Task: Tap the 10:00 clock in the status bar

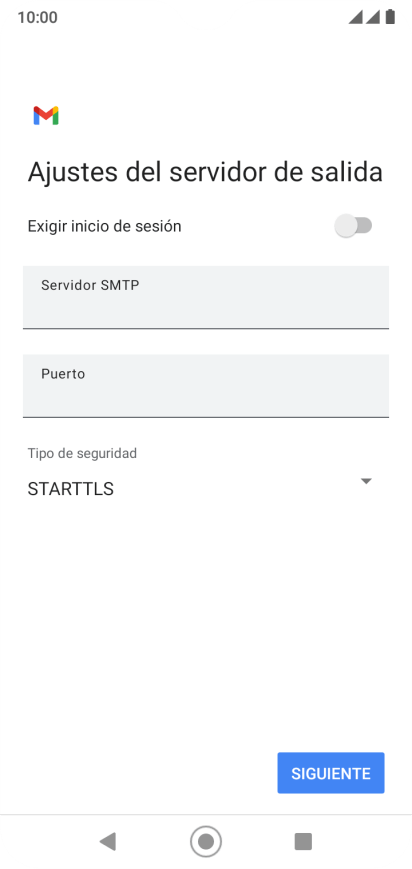Action: 37,17
